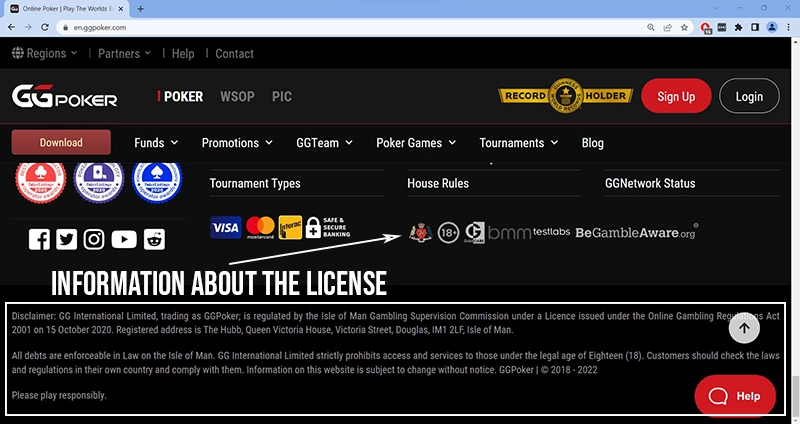Select the Online Poker browser tab
The width and height of the screenshot is (800, 424).
[x=68, y=9]
